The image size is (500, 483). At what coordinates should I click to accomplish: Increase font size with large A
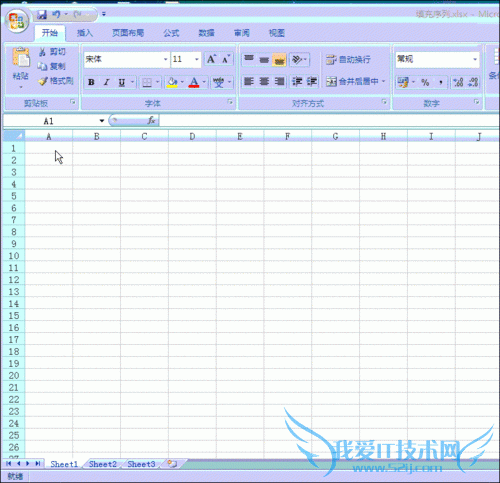tap(212, 59)
